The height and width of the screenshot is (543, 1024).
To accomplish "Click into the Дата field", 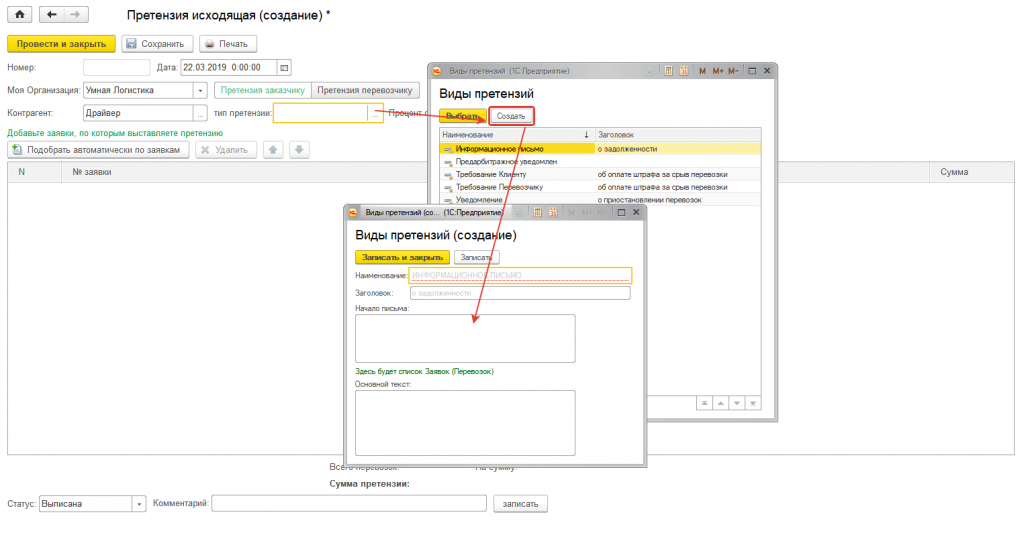I will (x=229, y=67).
